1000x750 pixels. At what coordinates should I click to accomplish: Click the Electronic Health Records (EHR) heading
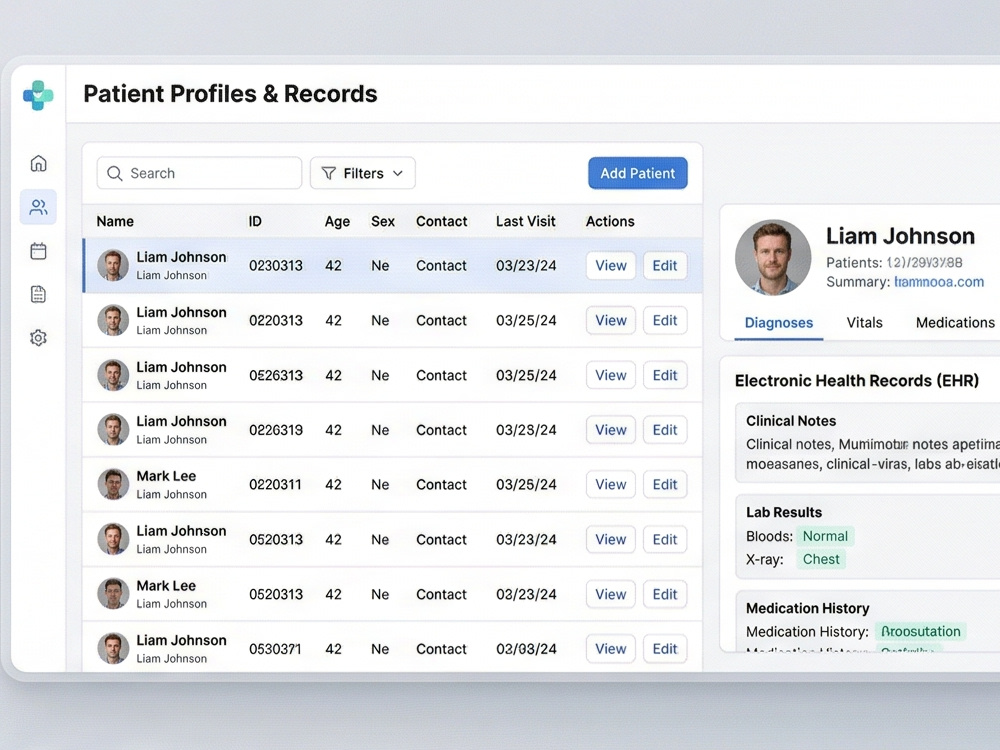click(x=857, y=381)
